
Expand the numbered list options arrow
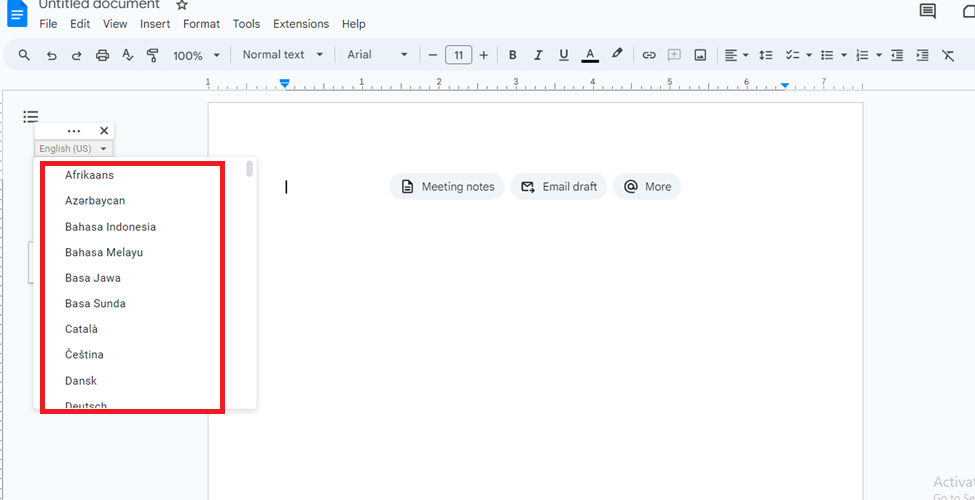click(x=879, y=55)
